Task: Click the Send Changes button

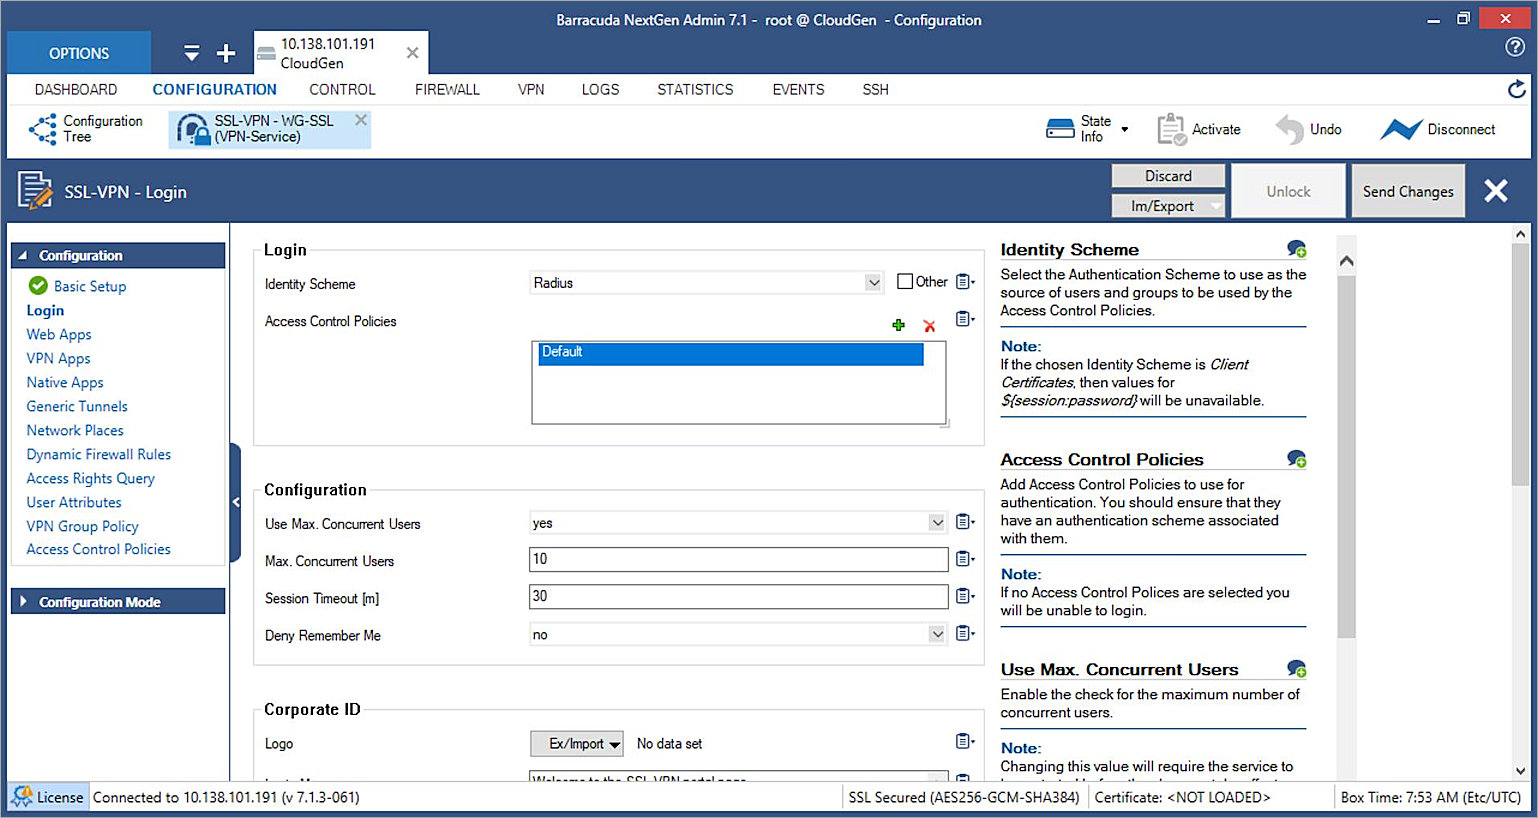Action: tap(1408, 190)
